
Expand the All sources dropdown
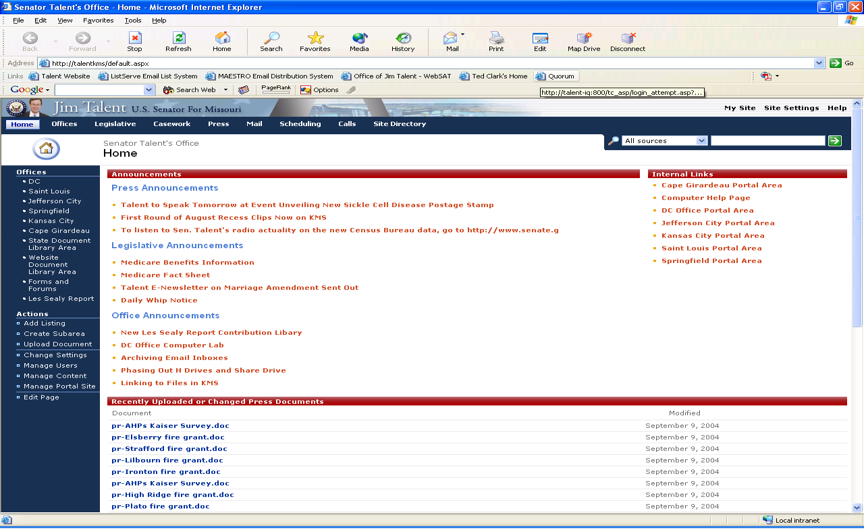[701, 141]
